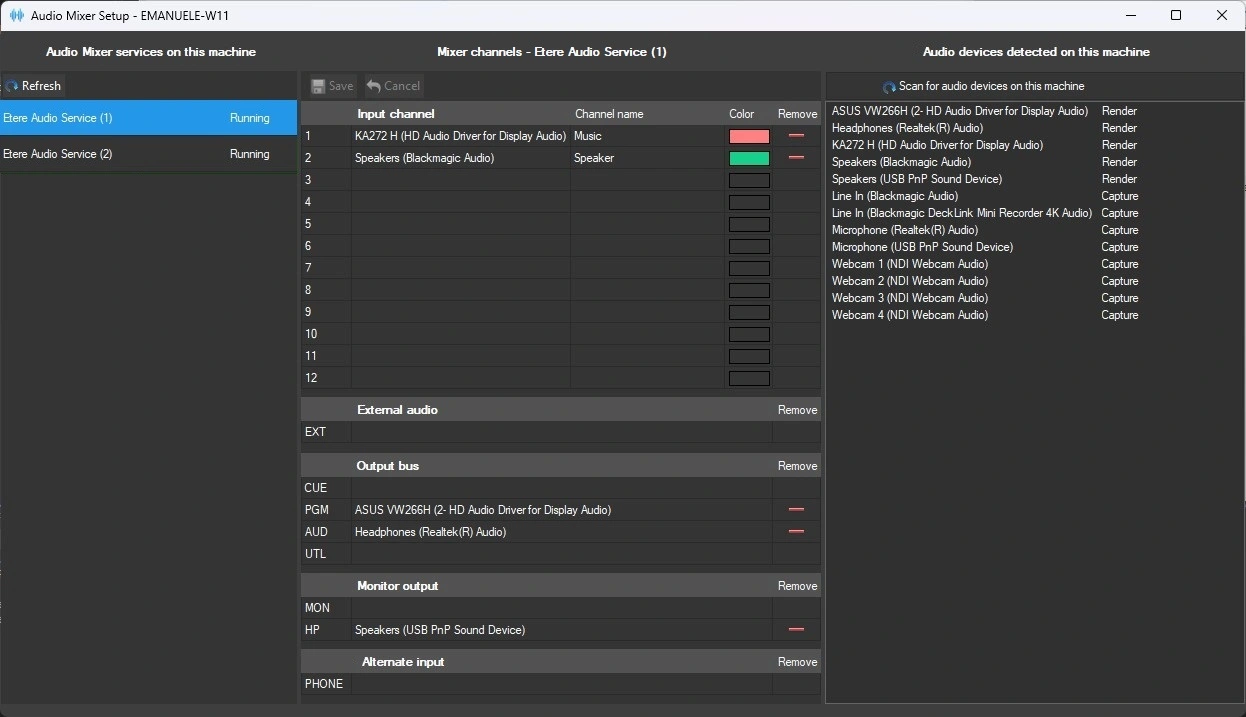1246x717 pixels.
Task: Click the empty CUE output bus row
Action: [560, 488]
